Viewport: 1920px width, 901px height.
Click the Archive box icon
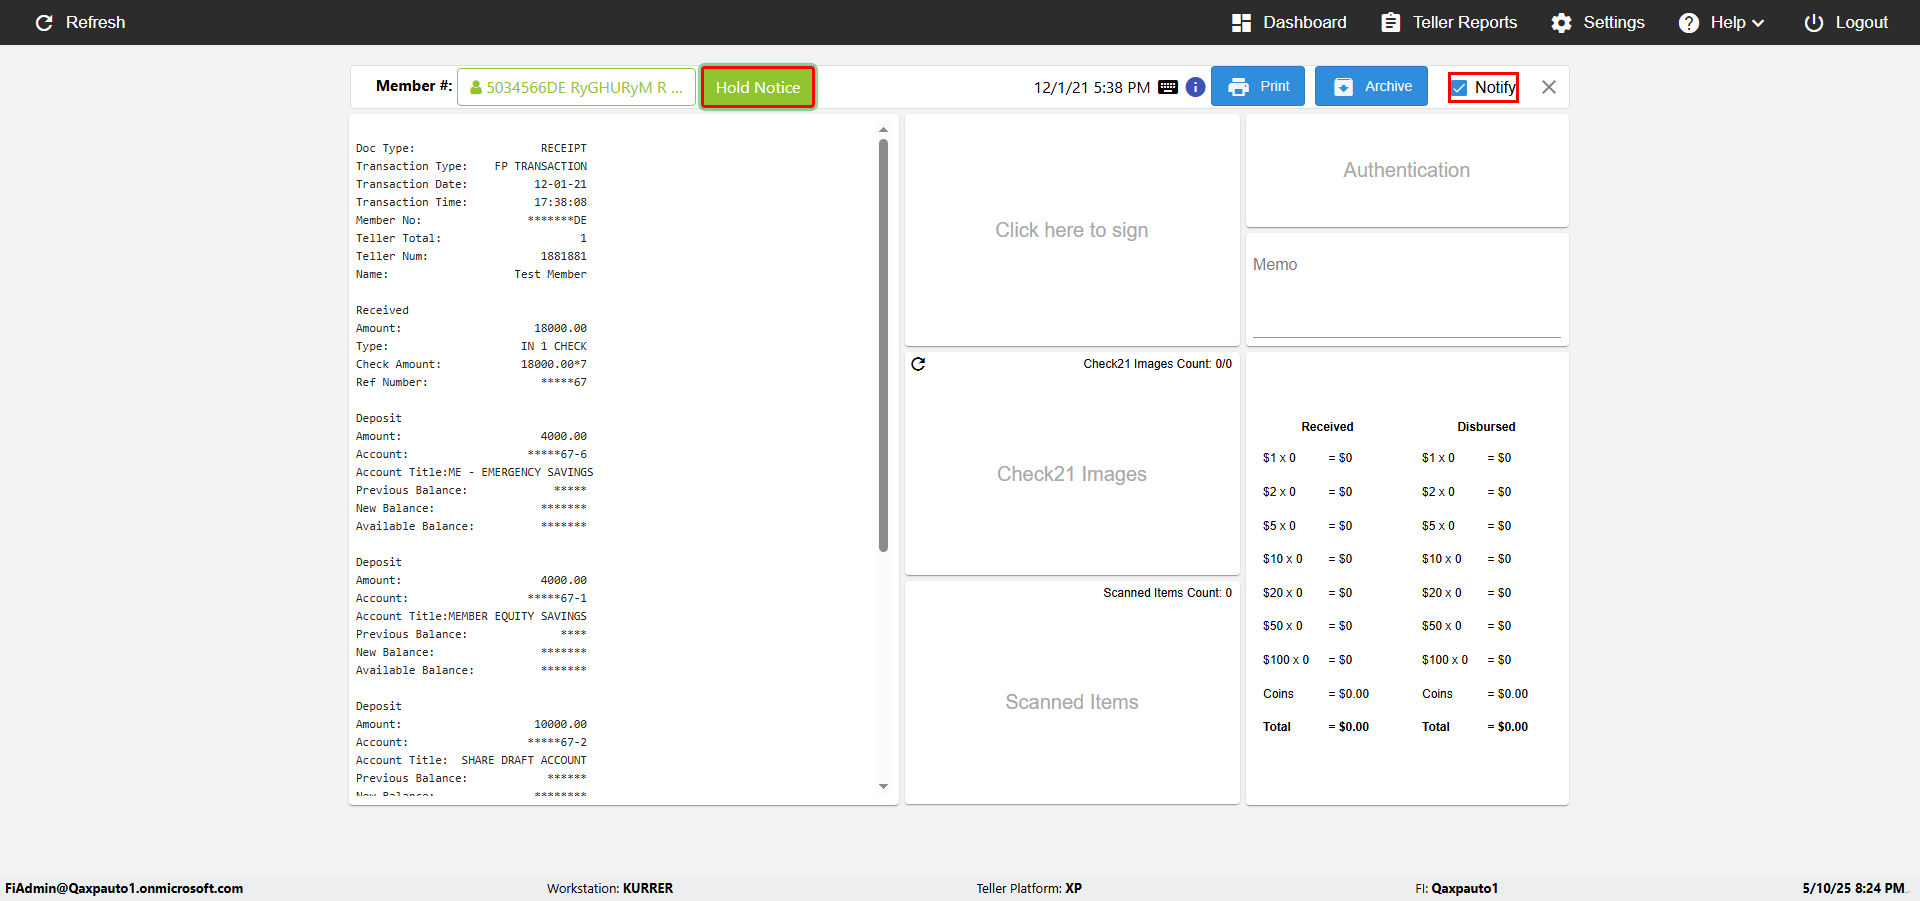(1344, 87)
